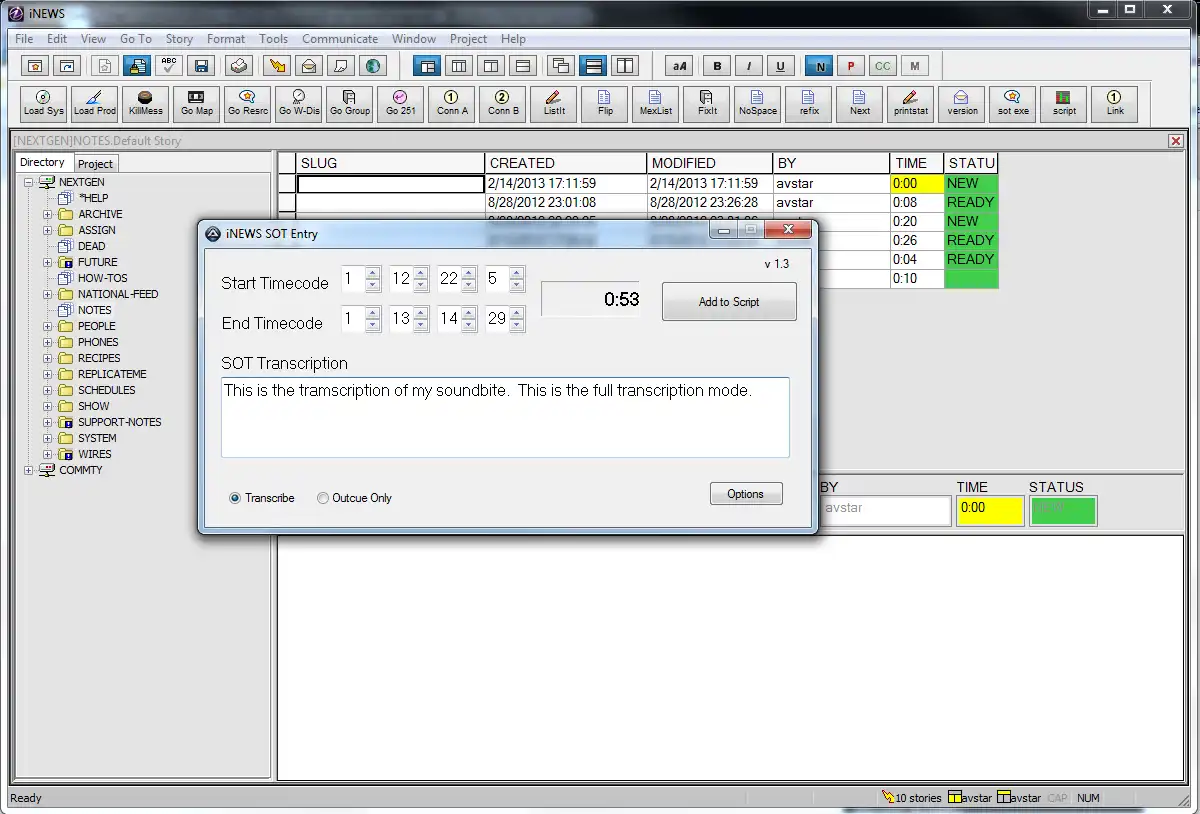The width and height of the screenshot is (1200, 814).
Task: Expand the WIRES folder node
Action: tap(47, 454)
